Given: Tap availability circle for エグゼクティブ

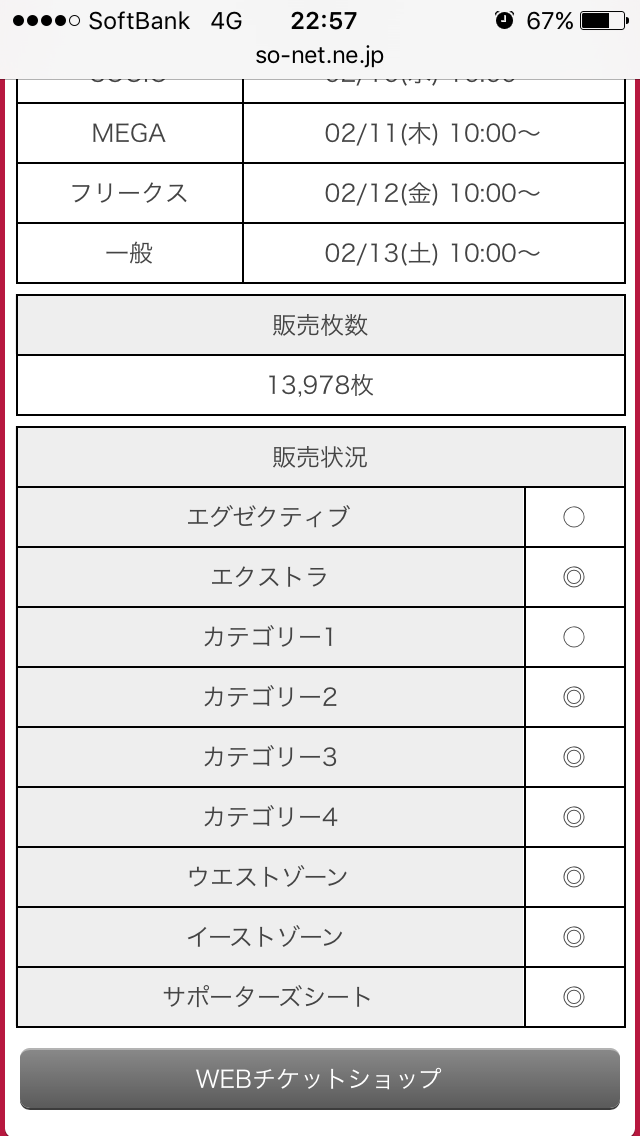Looking at the screenshot, I should 574,517.
